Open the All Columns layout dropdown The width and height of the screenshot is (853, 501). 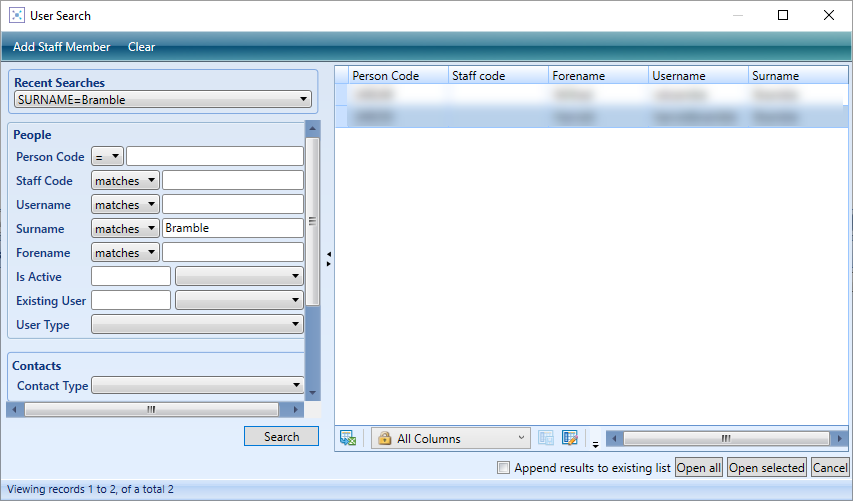point(451,438)
